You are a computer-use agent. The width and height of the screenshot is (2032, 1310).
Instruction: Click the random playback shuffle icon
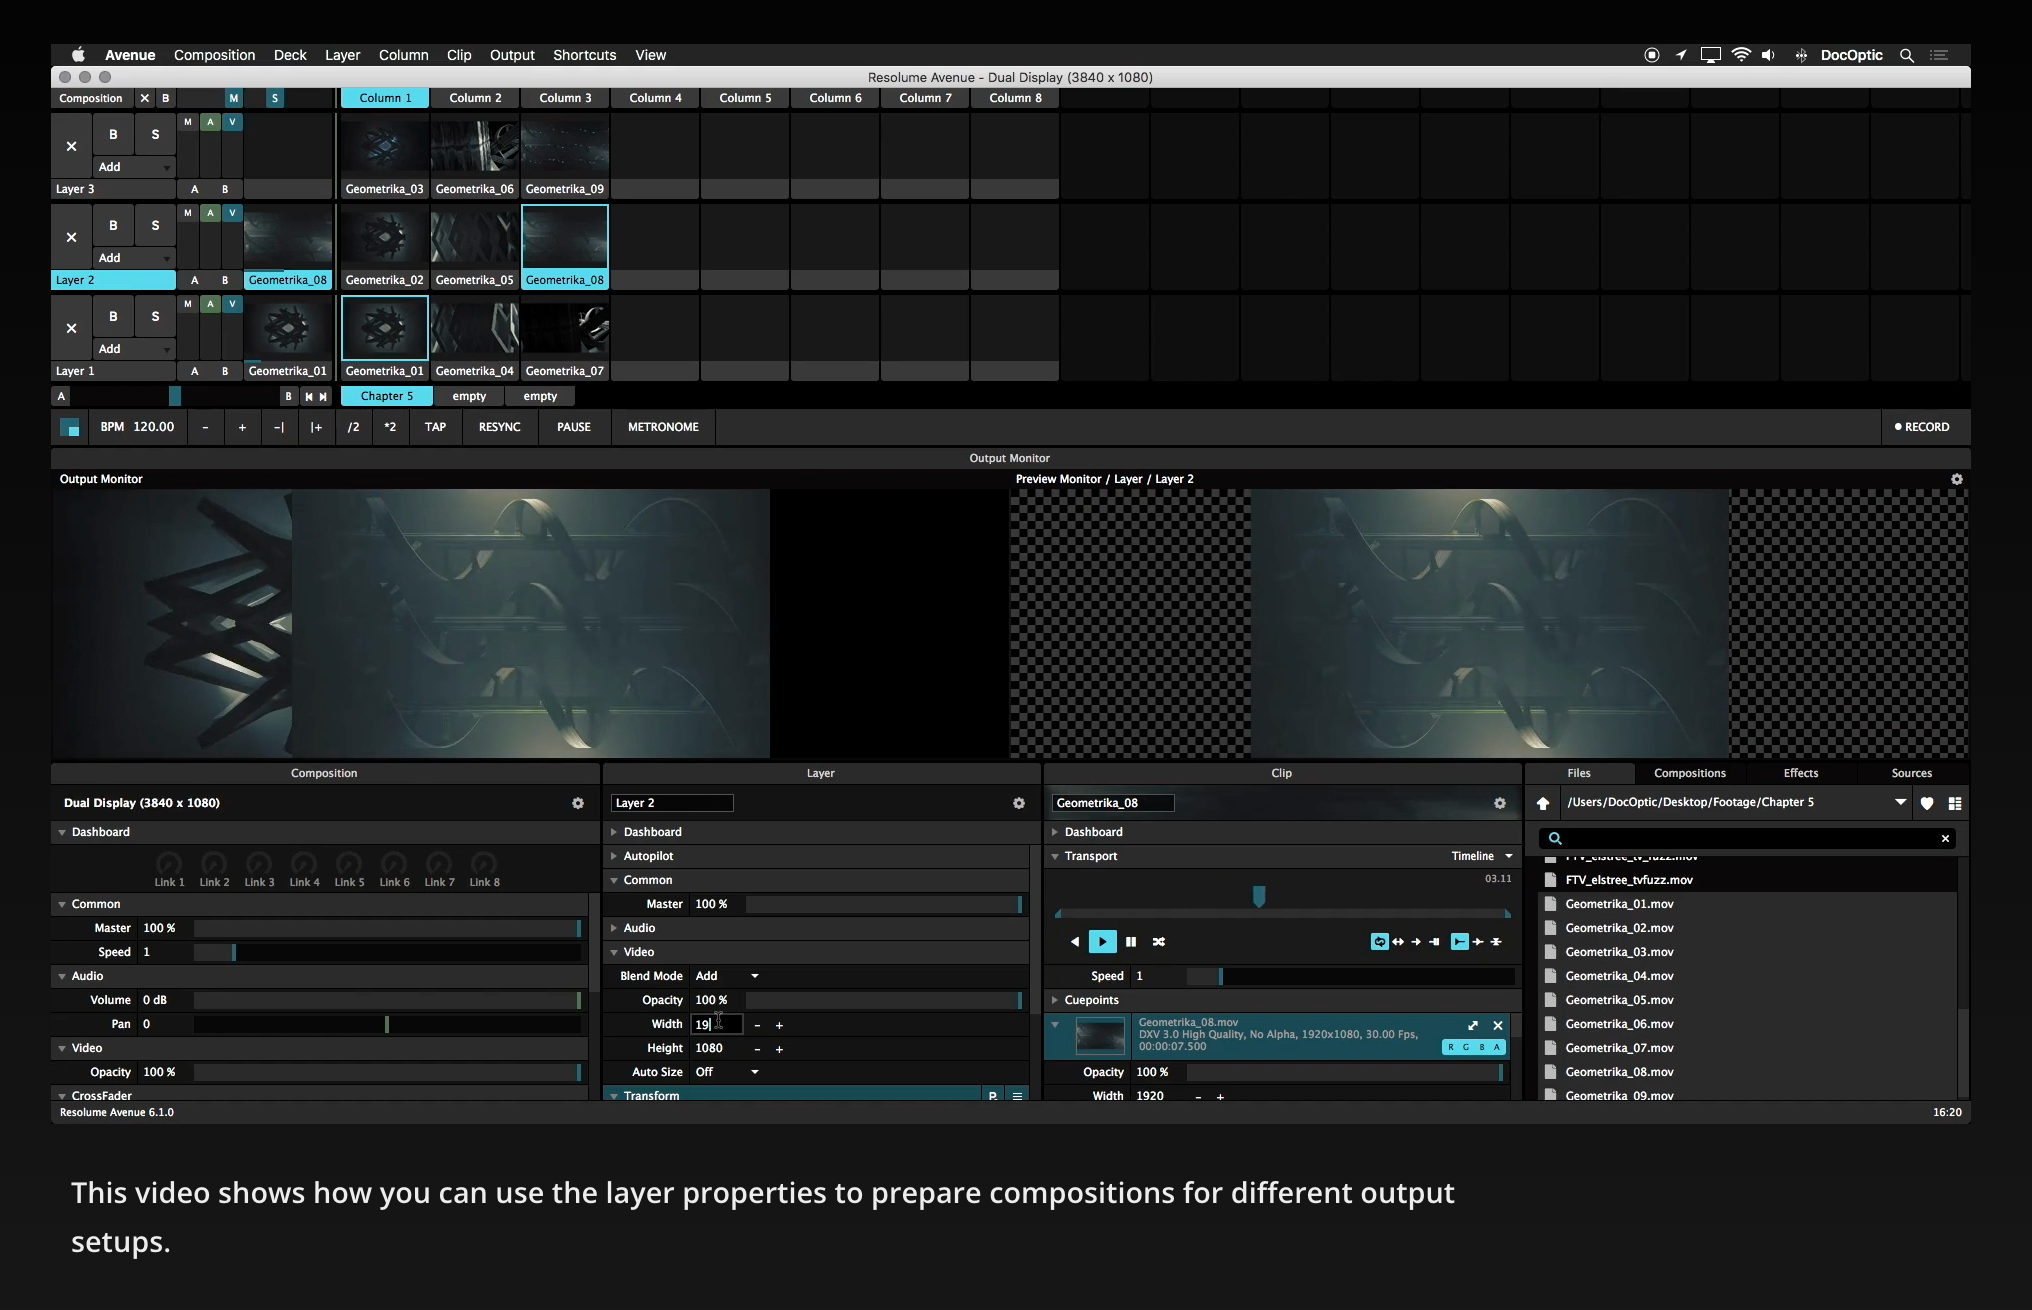tap(1159, 942)
